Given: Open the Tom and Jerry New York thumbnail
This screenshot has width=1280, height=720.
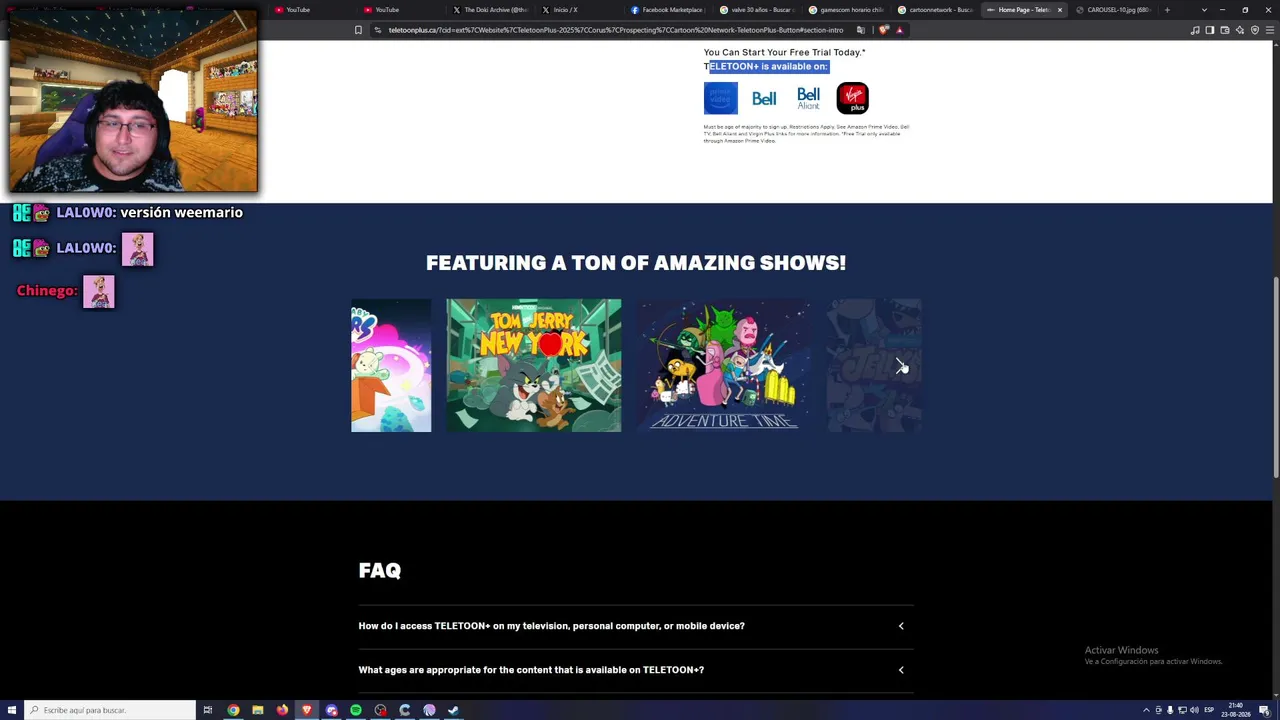Looking at the screenshot, I should [x=533, y=366].
